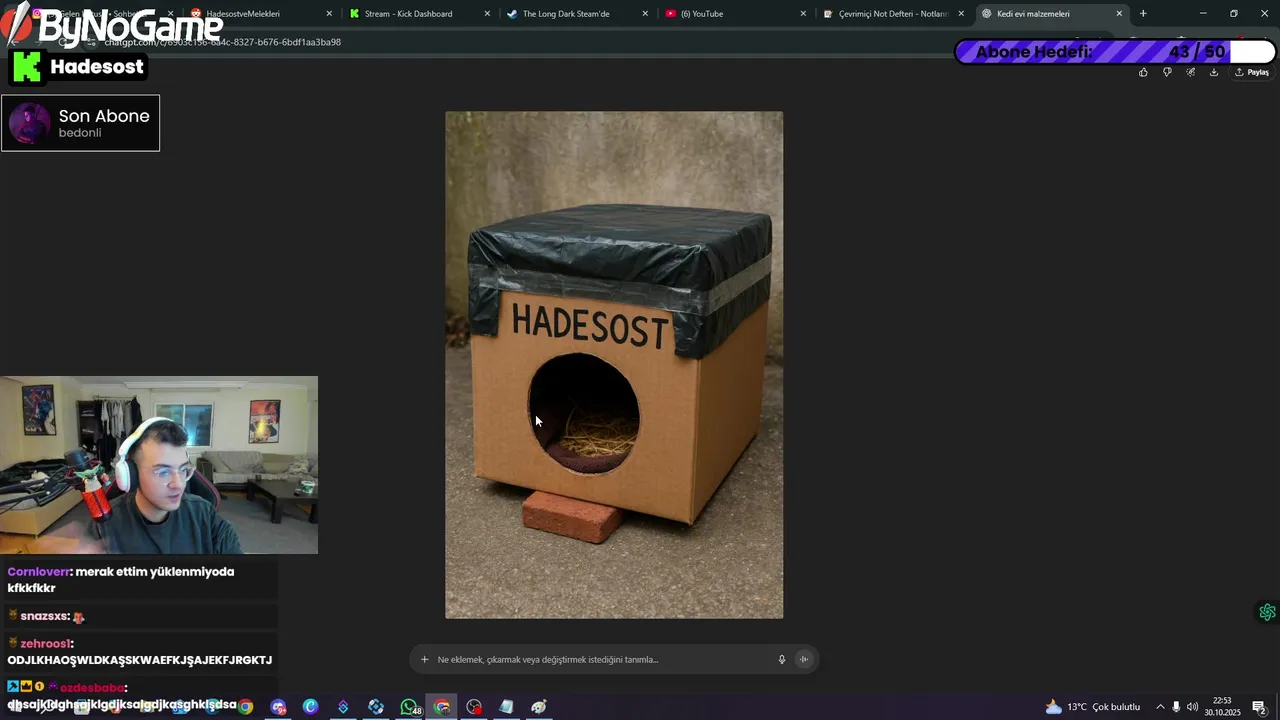Download the generated image
The height and width of the screenshot is (720, 1280).
coord(1214,72)
